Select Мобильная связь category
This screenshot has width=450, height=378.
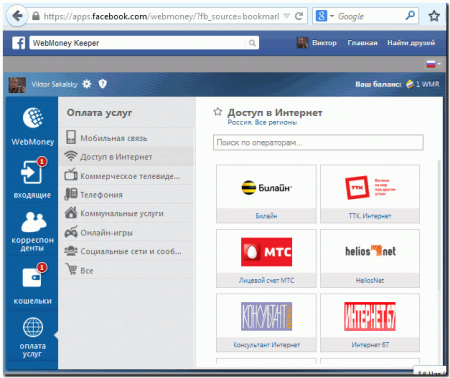point(126,138)
